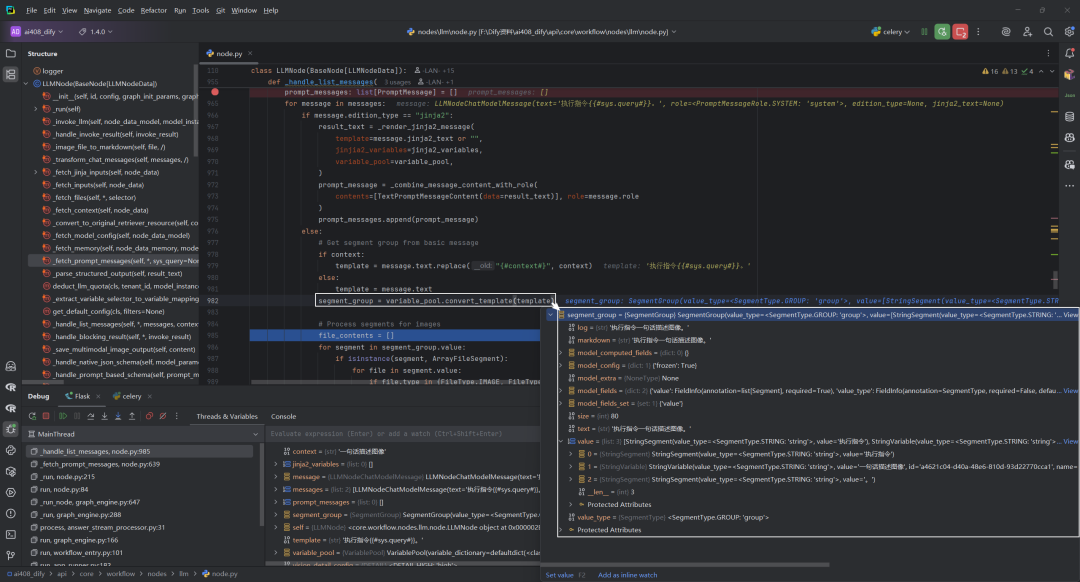This screenshot has width=1080, height=582.
Task: Open the Problems sidebar icon
Action: click(11, 513)
